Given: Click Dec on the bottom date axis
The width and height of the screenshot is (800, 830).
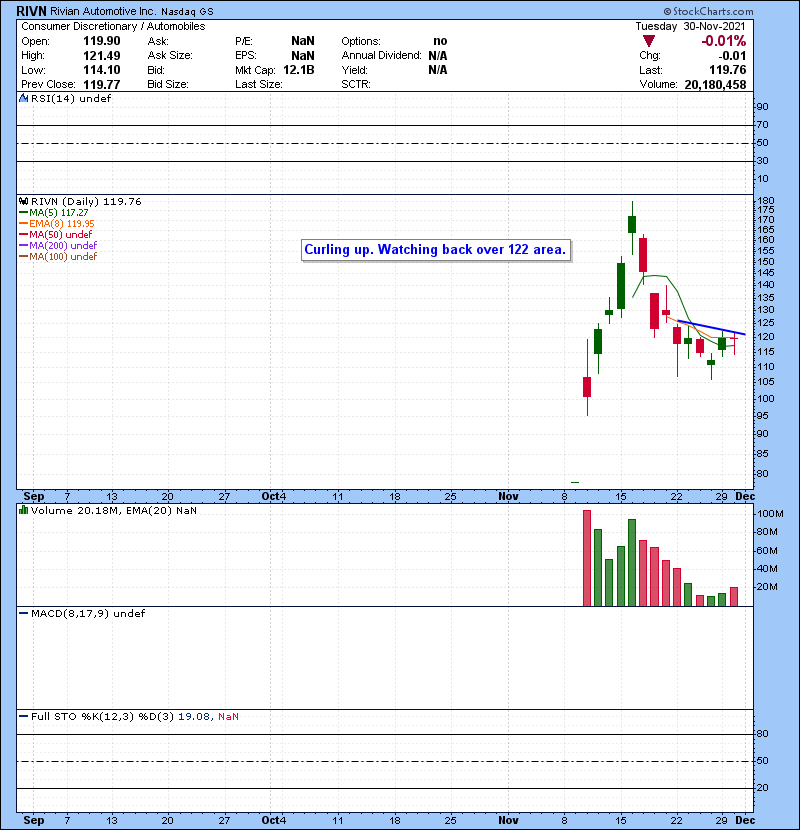Looking at the screenshot, I should tap(745, 820).
